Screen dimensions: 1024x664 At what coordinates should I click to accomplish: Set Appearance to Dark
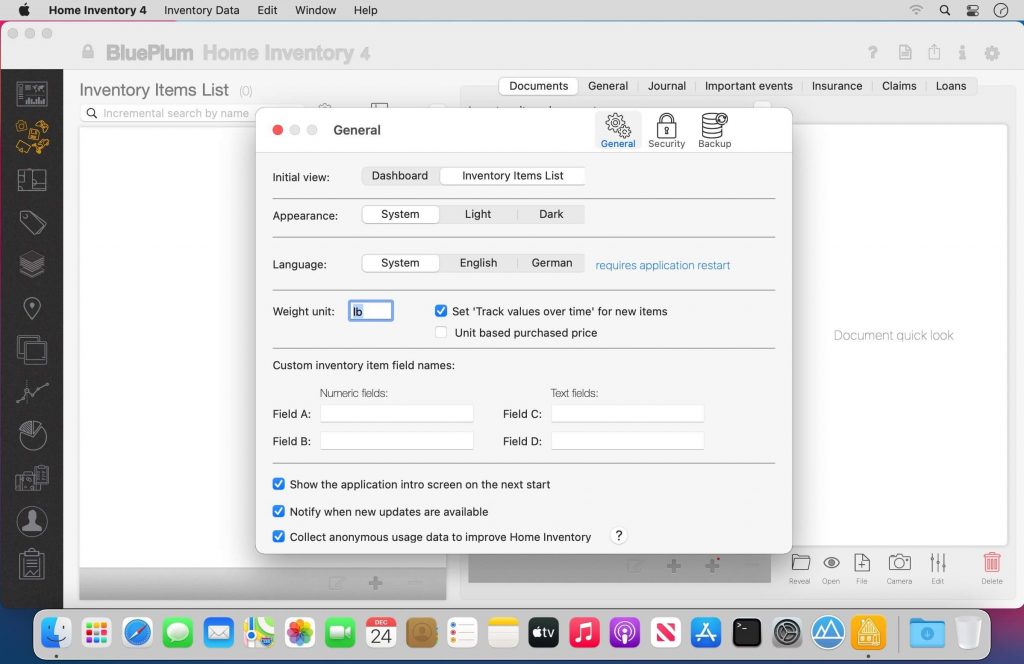click(551, 214)
